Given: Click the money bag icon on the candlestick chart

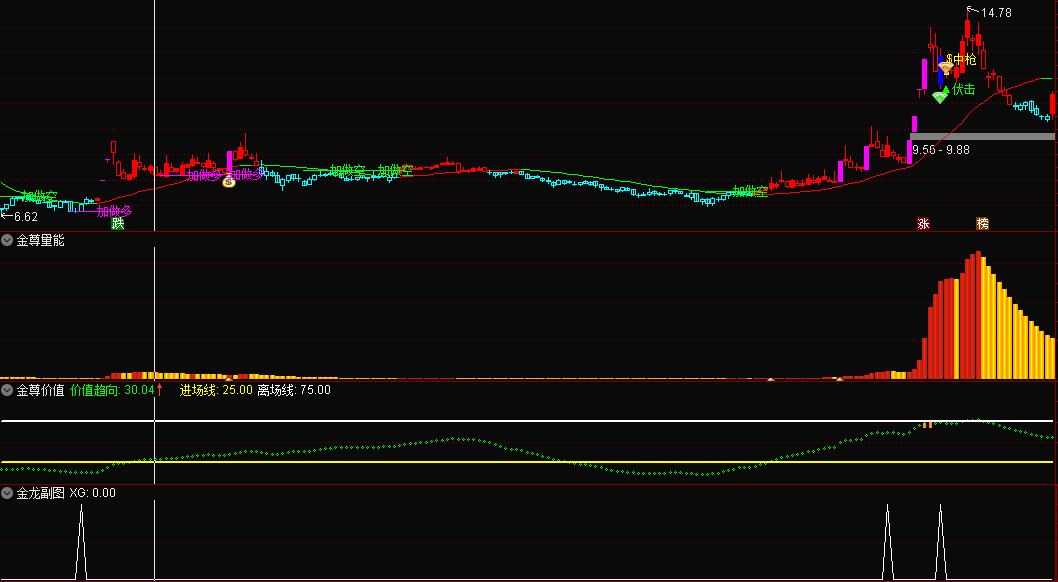Looking at the screenshot, I should (229, 180).
